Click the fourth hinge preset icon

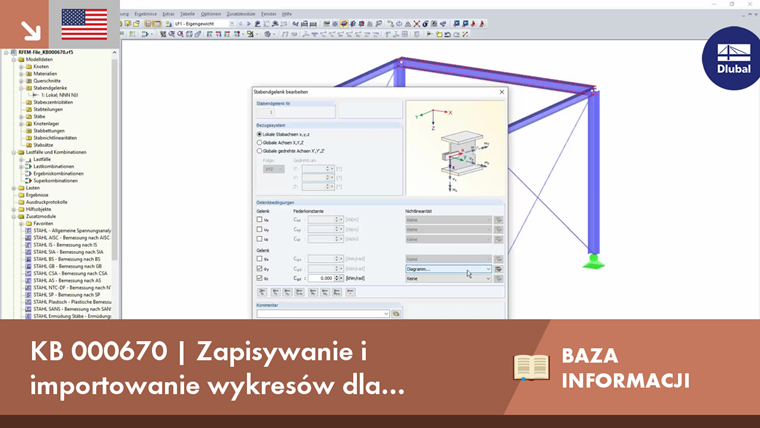pos(300,292)
